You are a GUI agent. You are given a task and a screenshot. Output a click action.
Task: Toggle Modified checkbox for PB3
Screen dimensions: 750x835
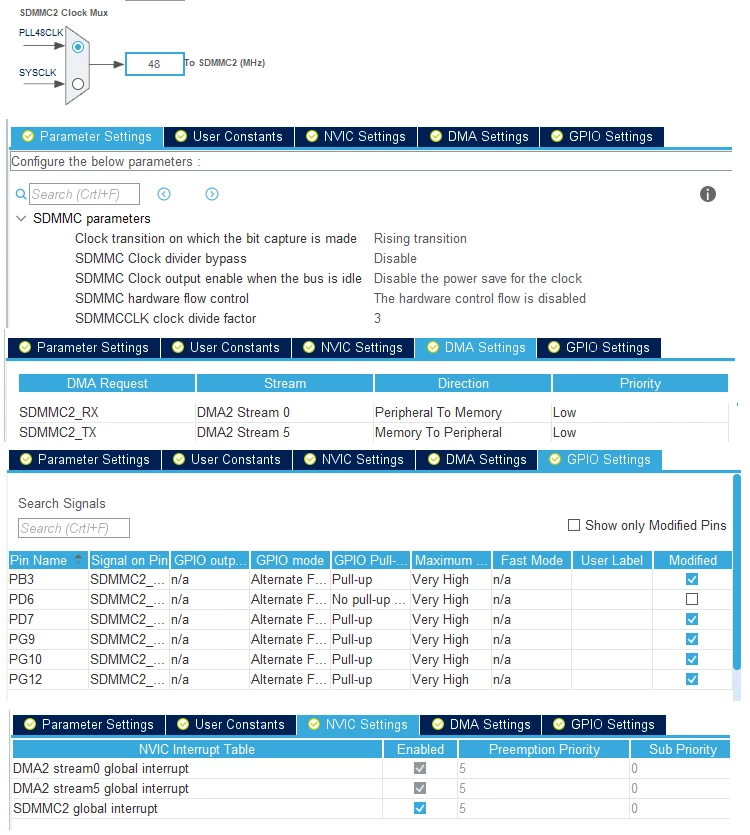(x=692, y=579)
